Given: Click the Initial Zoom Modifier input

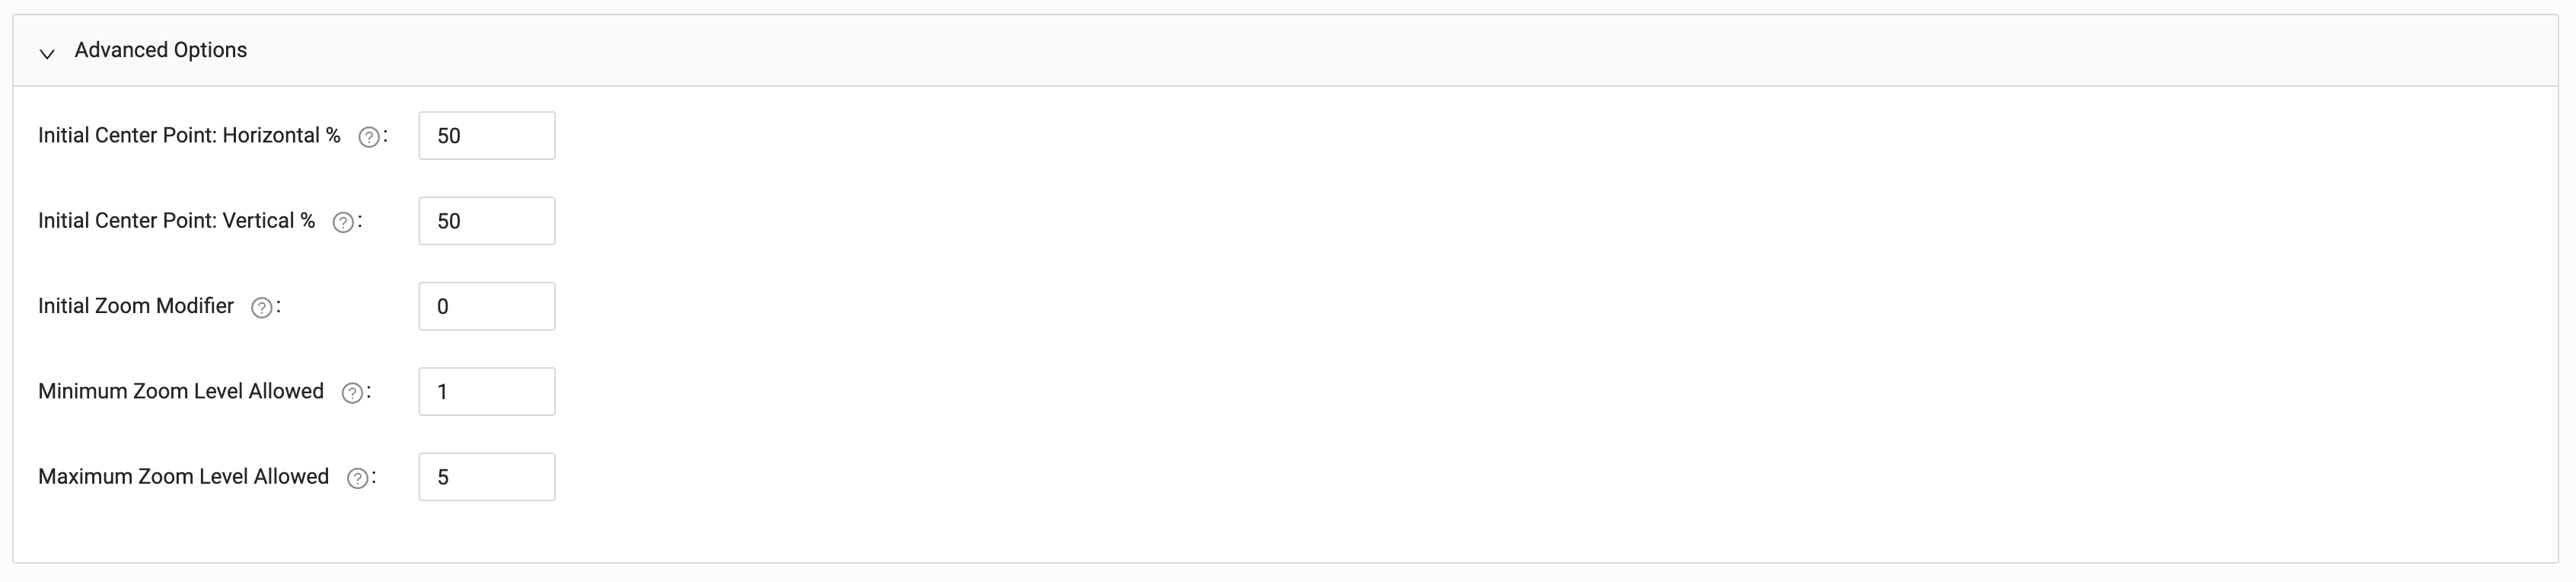Looking at the screenshot, I should click(x=486, y=306).
